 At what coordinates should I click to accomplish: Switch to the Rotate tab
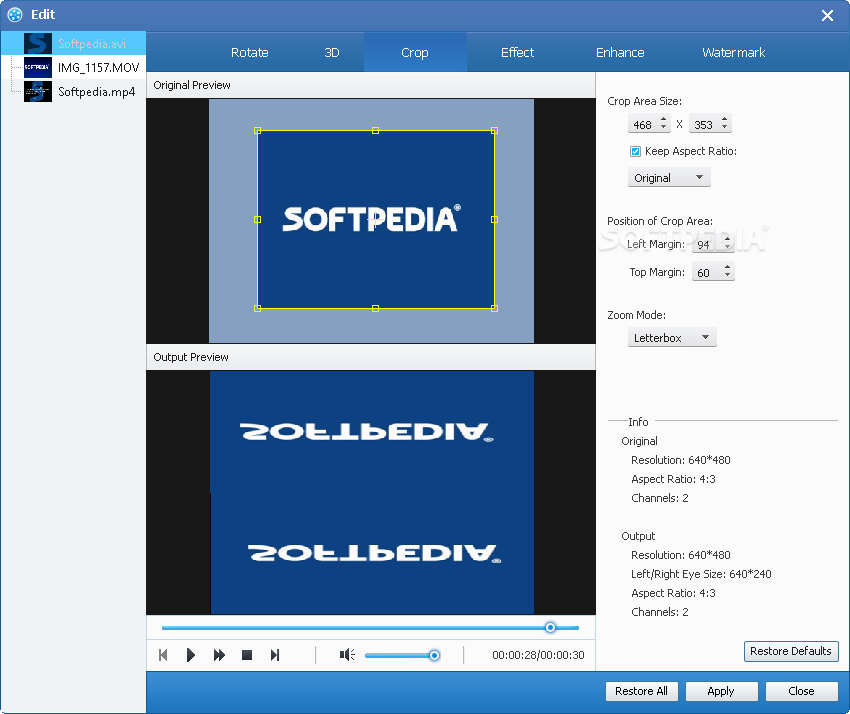[x=249, y=53]
